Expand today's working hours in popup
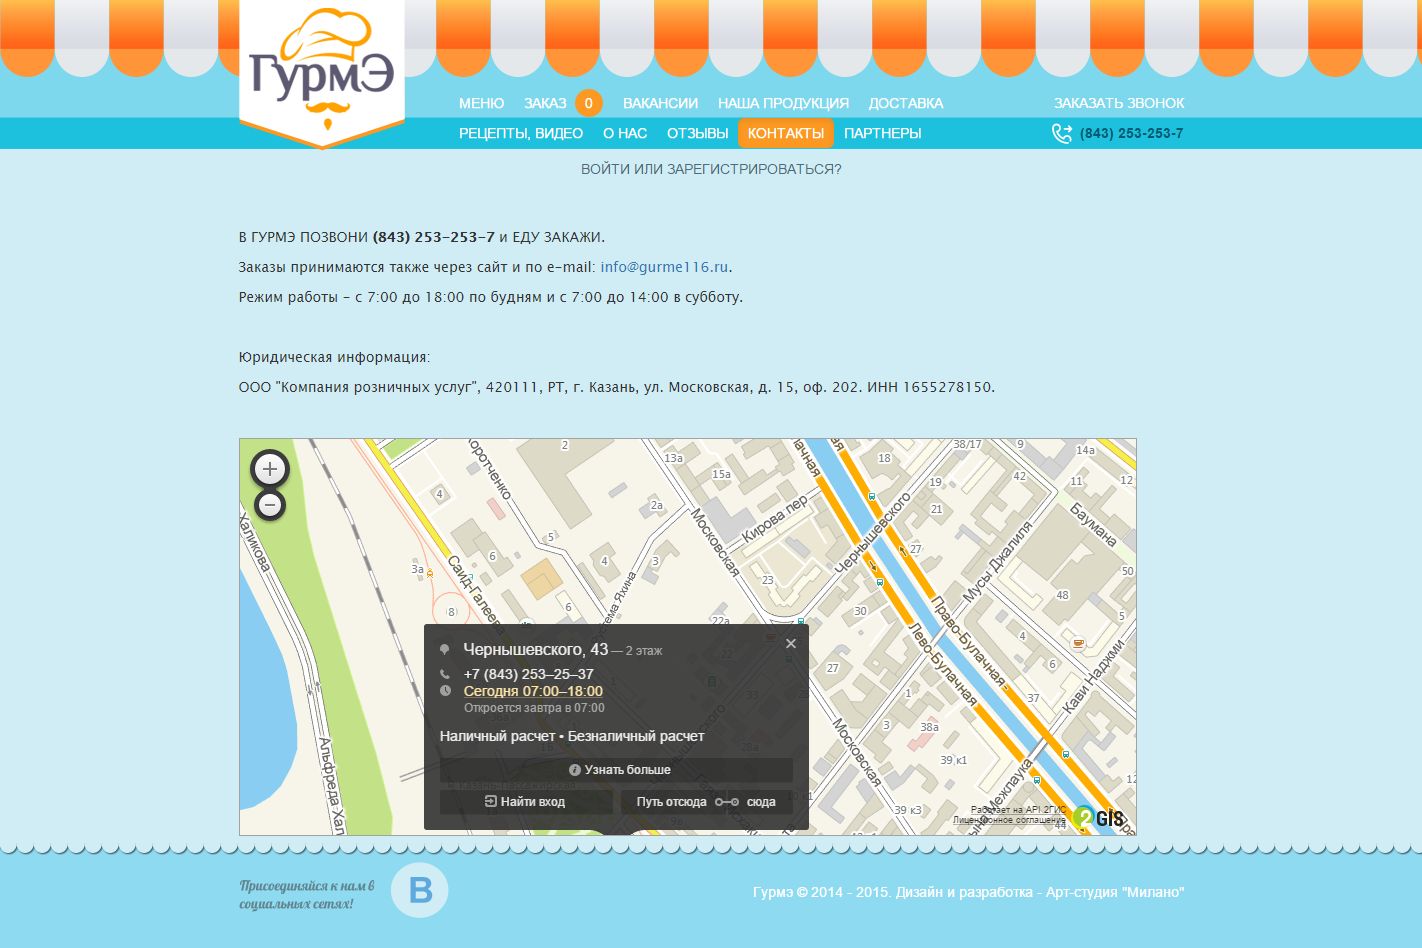Image resolution: width=1422 pixels, height=948 pixels. click(x=533, y=691)
